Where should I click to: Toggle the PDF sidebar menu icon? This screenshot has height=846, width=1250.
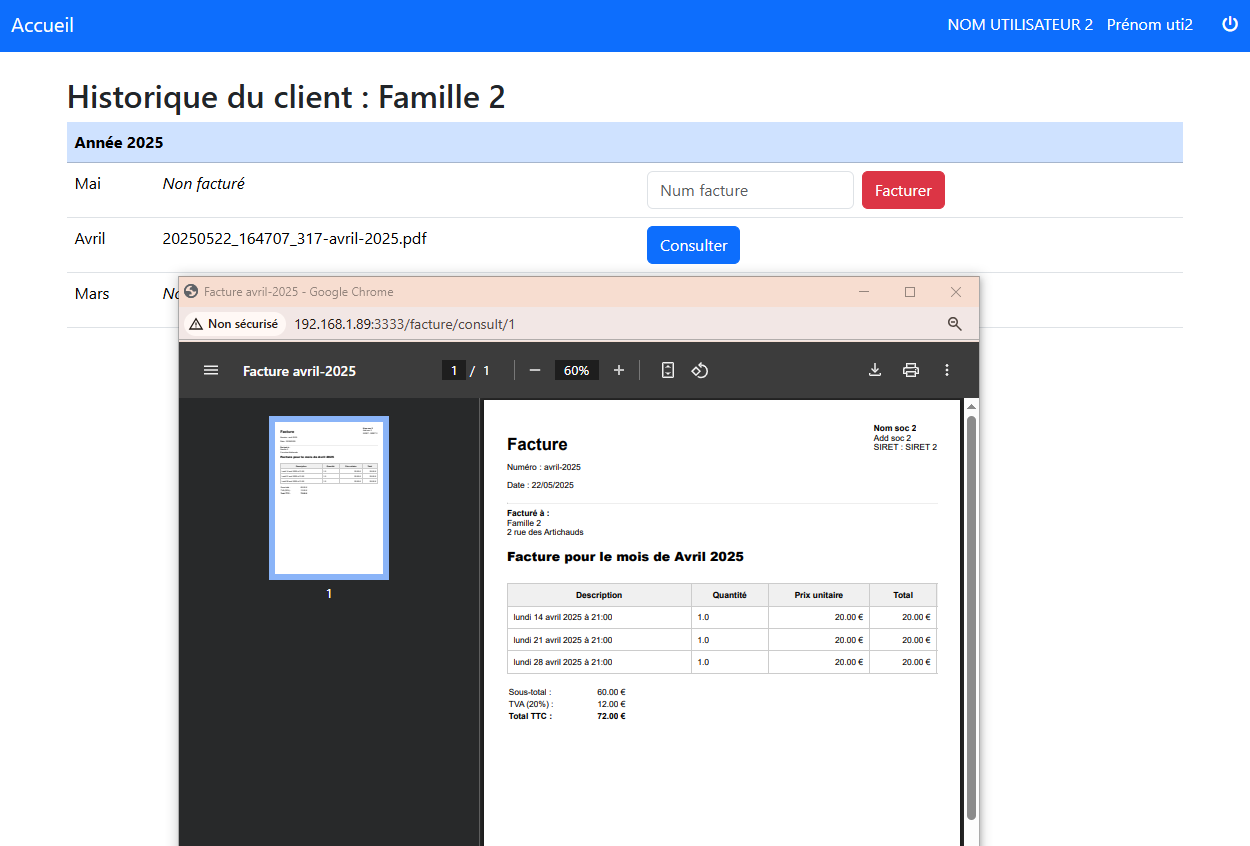click(x=211, y=370)
